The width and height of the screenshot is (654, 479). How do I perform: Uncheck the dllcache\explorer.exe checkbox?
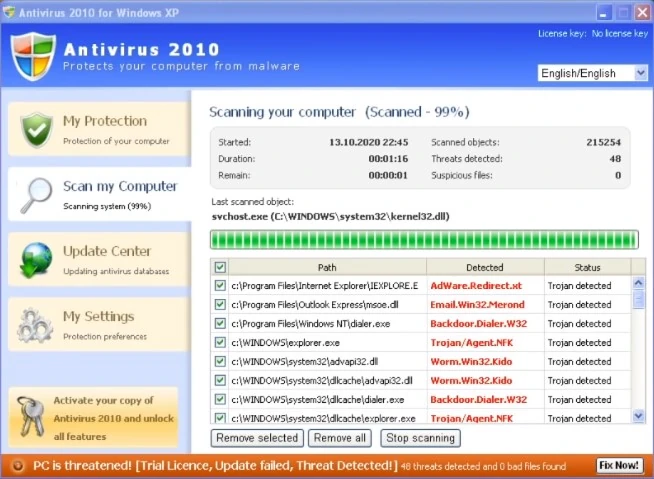(220, 418)
